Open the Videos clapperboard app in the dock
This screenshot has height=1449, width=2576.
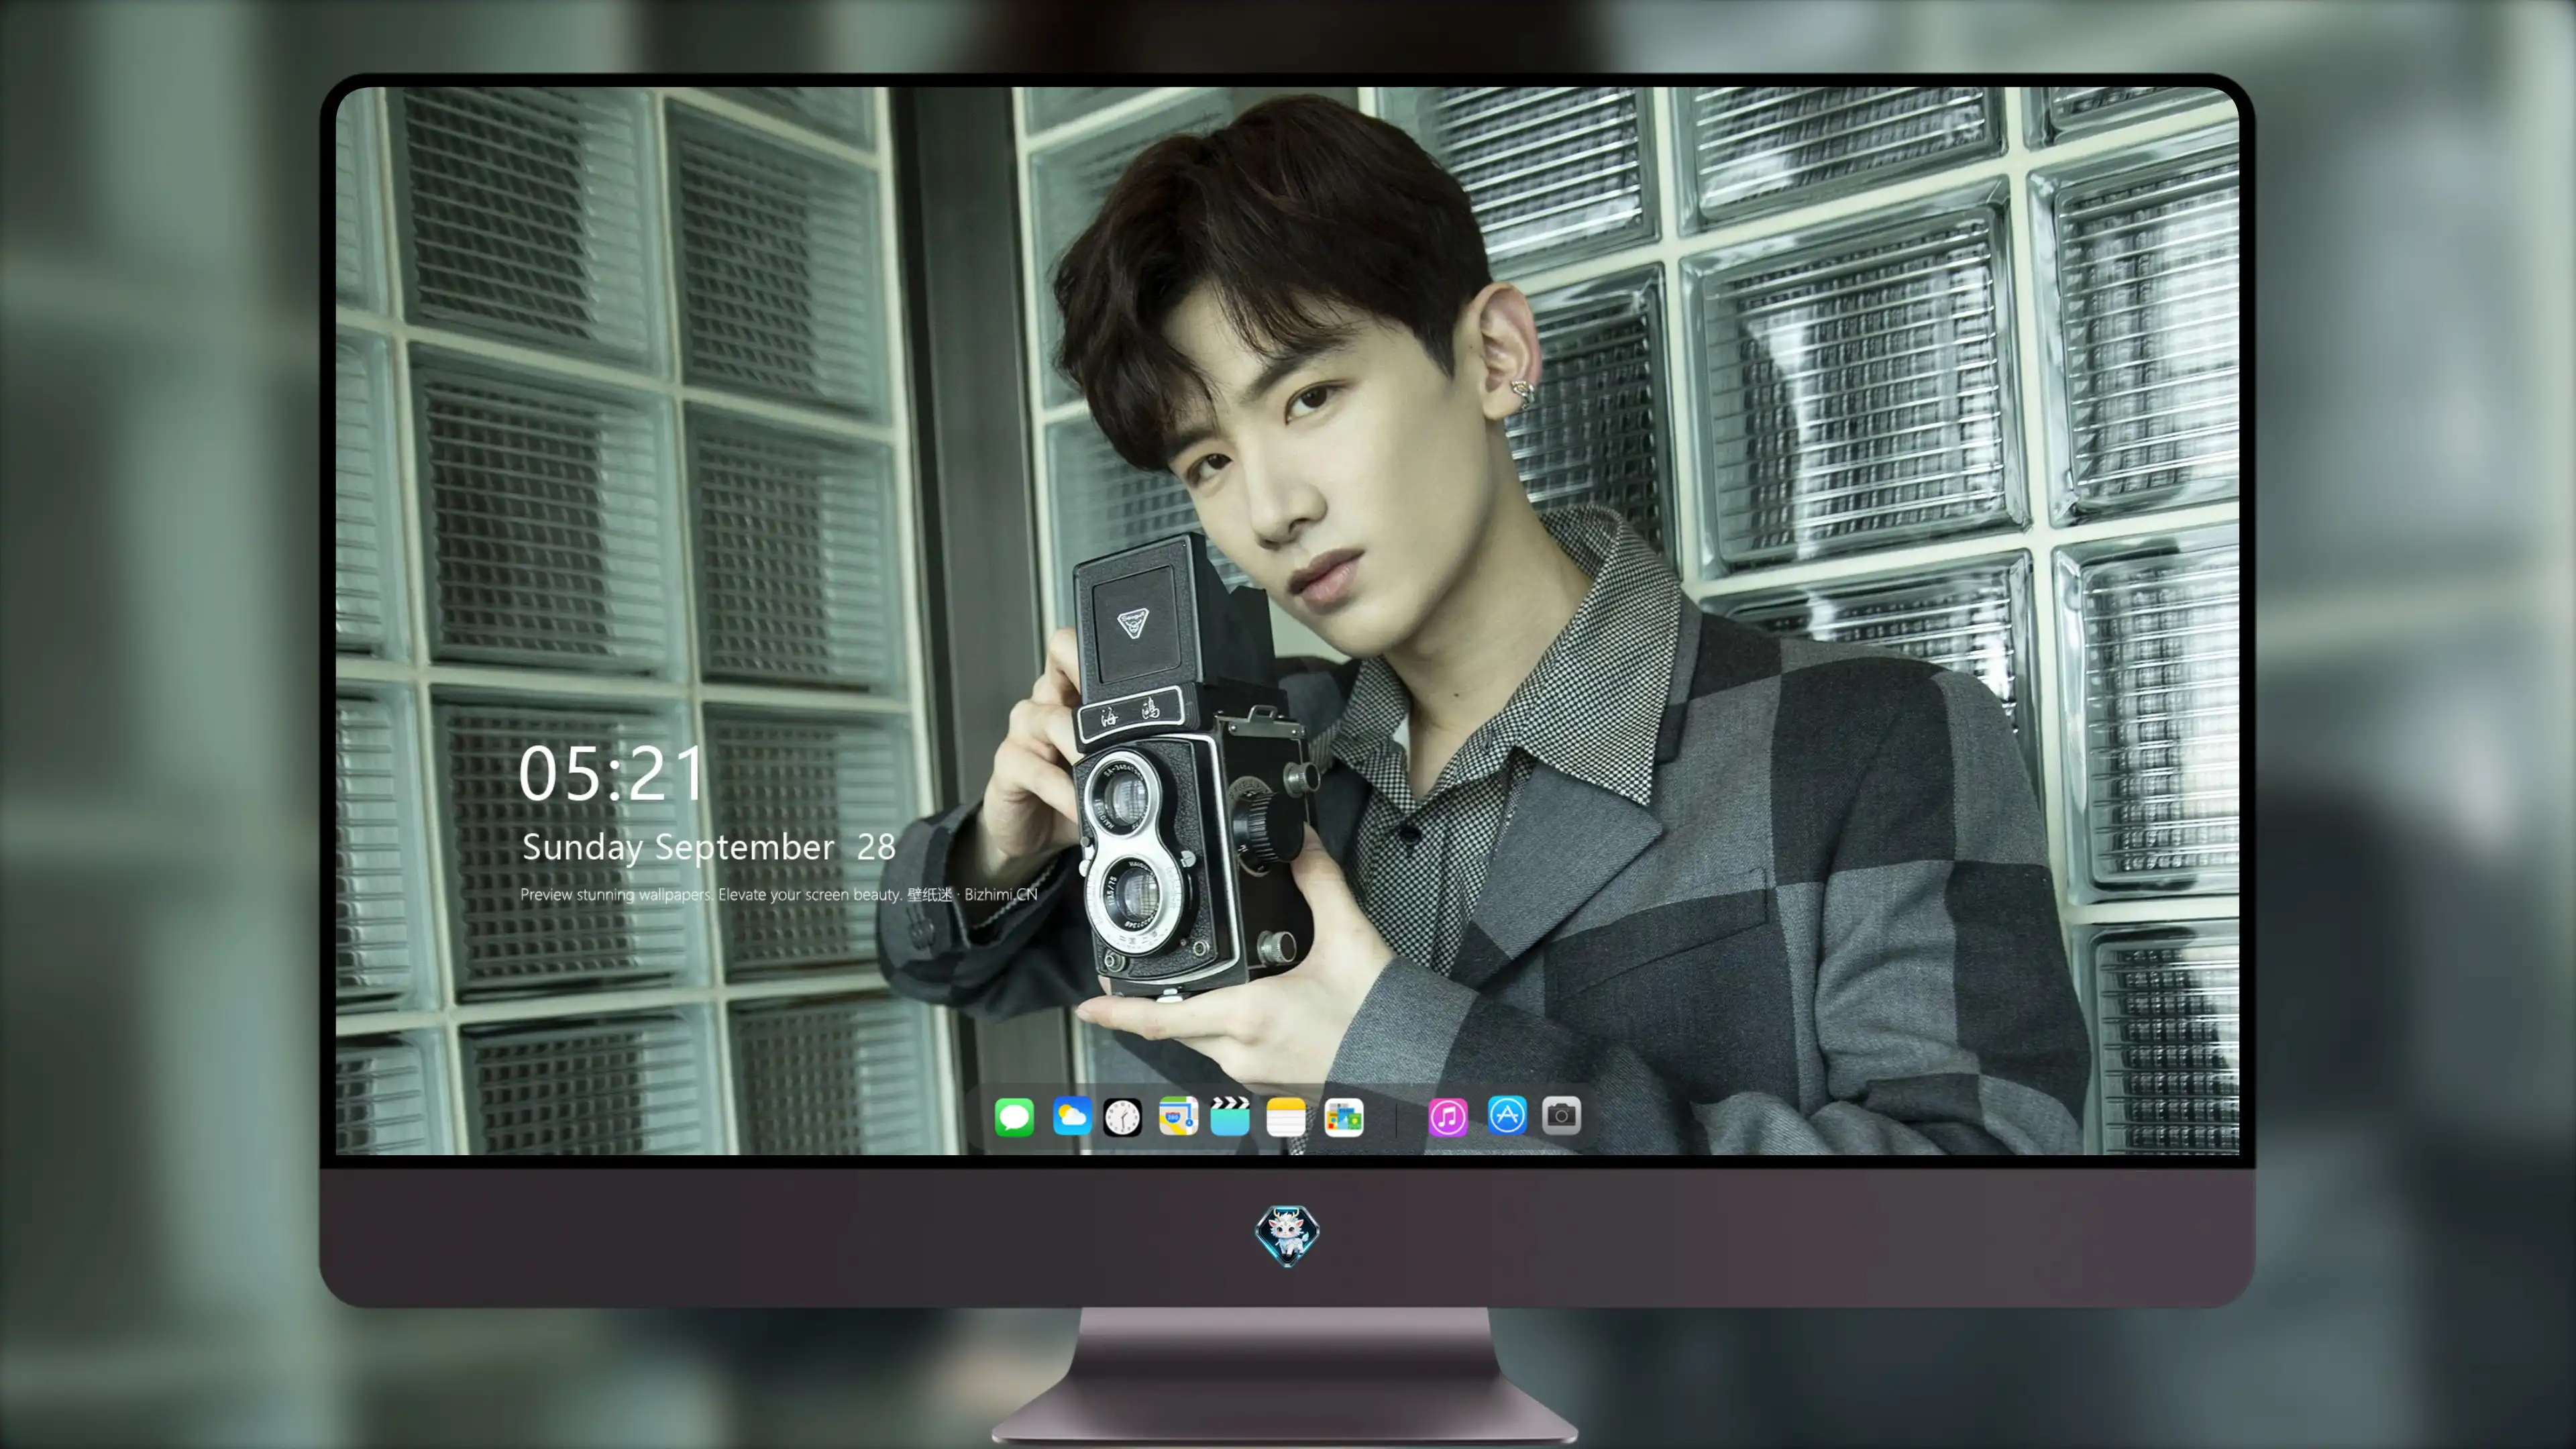pyautogui.click(x=1230, y=1116)
